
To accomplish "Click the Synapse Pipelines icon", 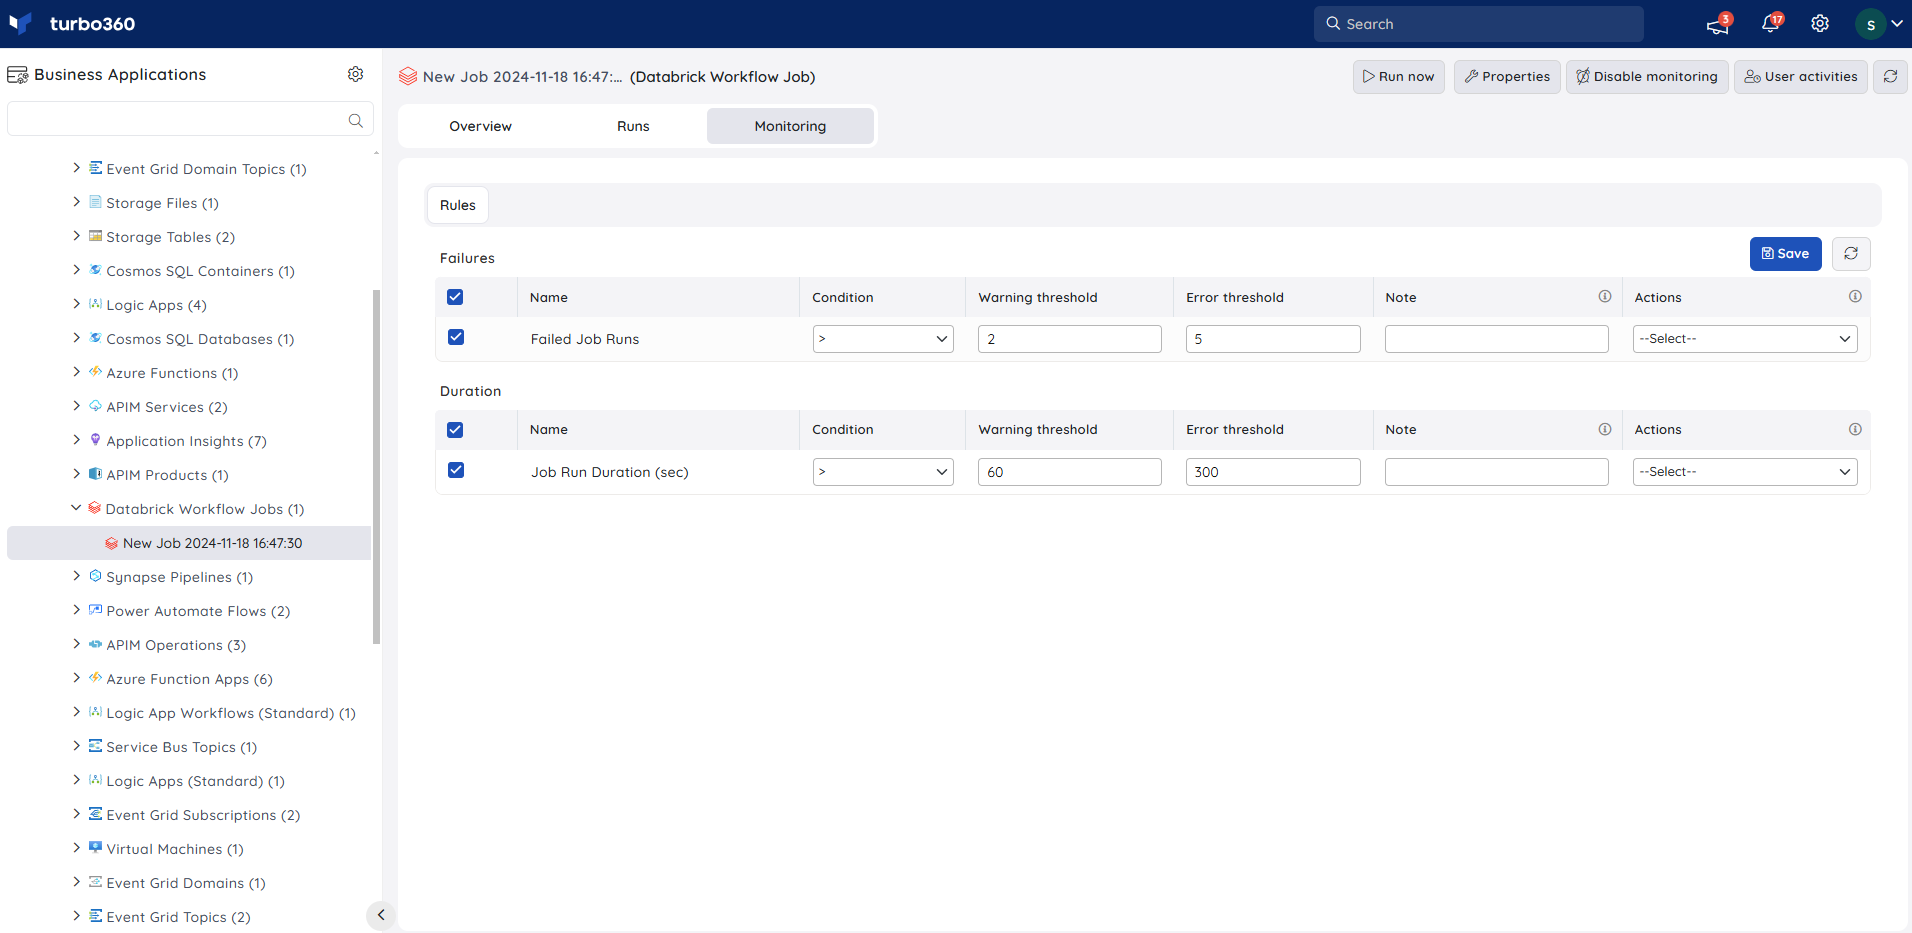I will (x=95, y=576).
